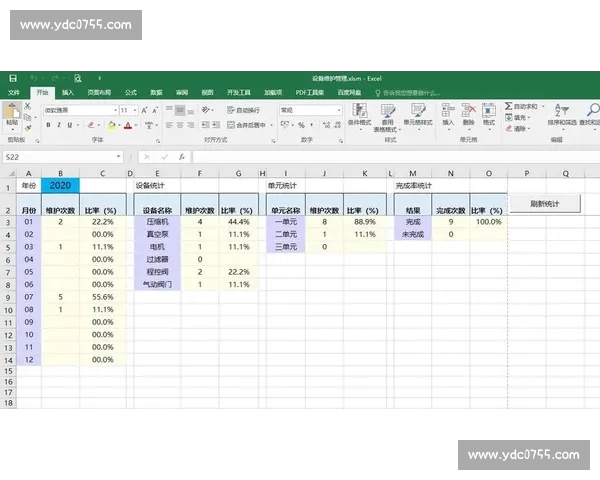Switch to the Formulas (公式) tab
The width and height of the screenshot is (600, 480).
click(130, 93)
